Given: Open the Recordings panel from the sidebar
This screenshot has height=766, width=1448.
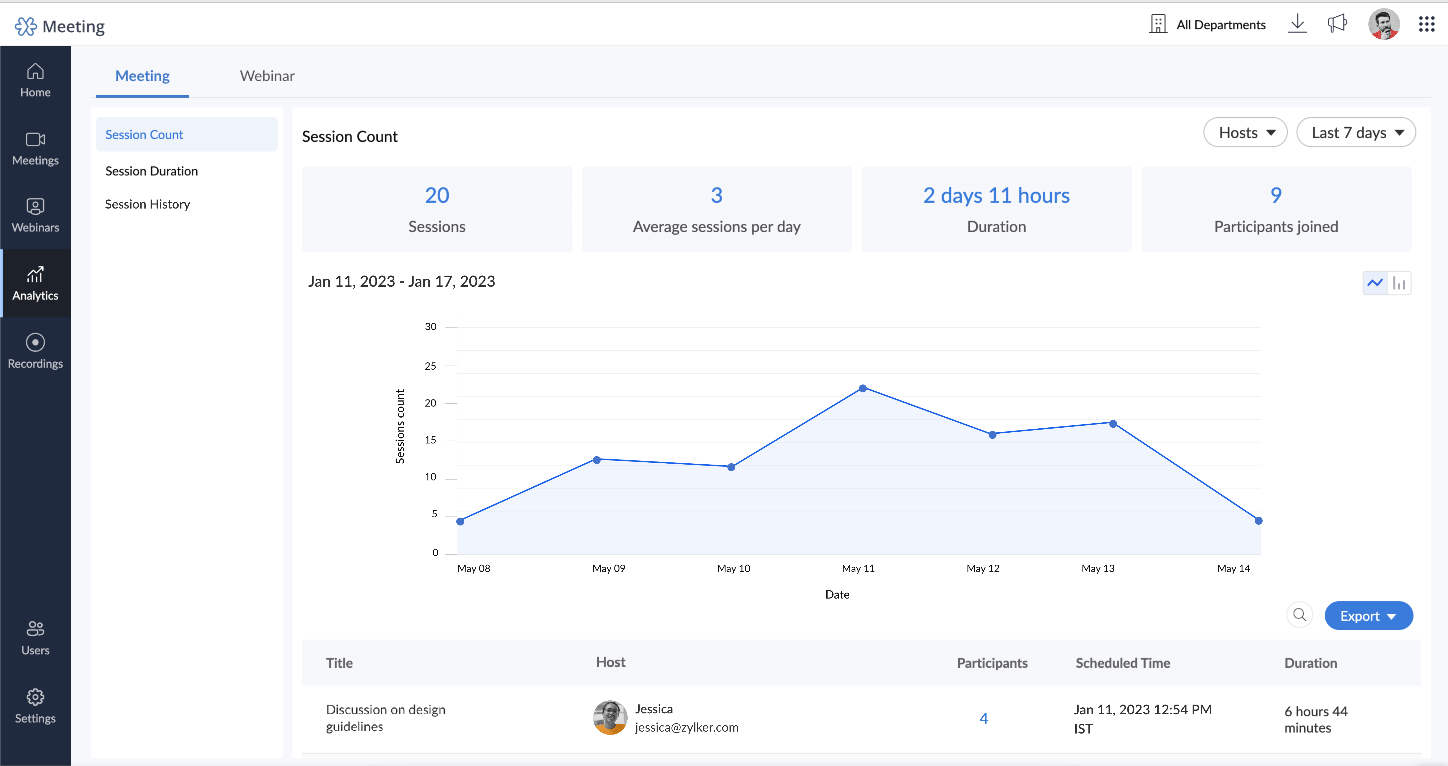Looking at the screenshot, I should 35,350.
